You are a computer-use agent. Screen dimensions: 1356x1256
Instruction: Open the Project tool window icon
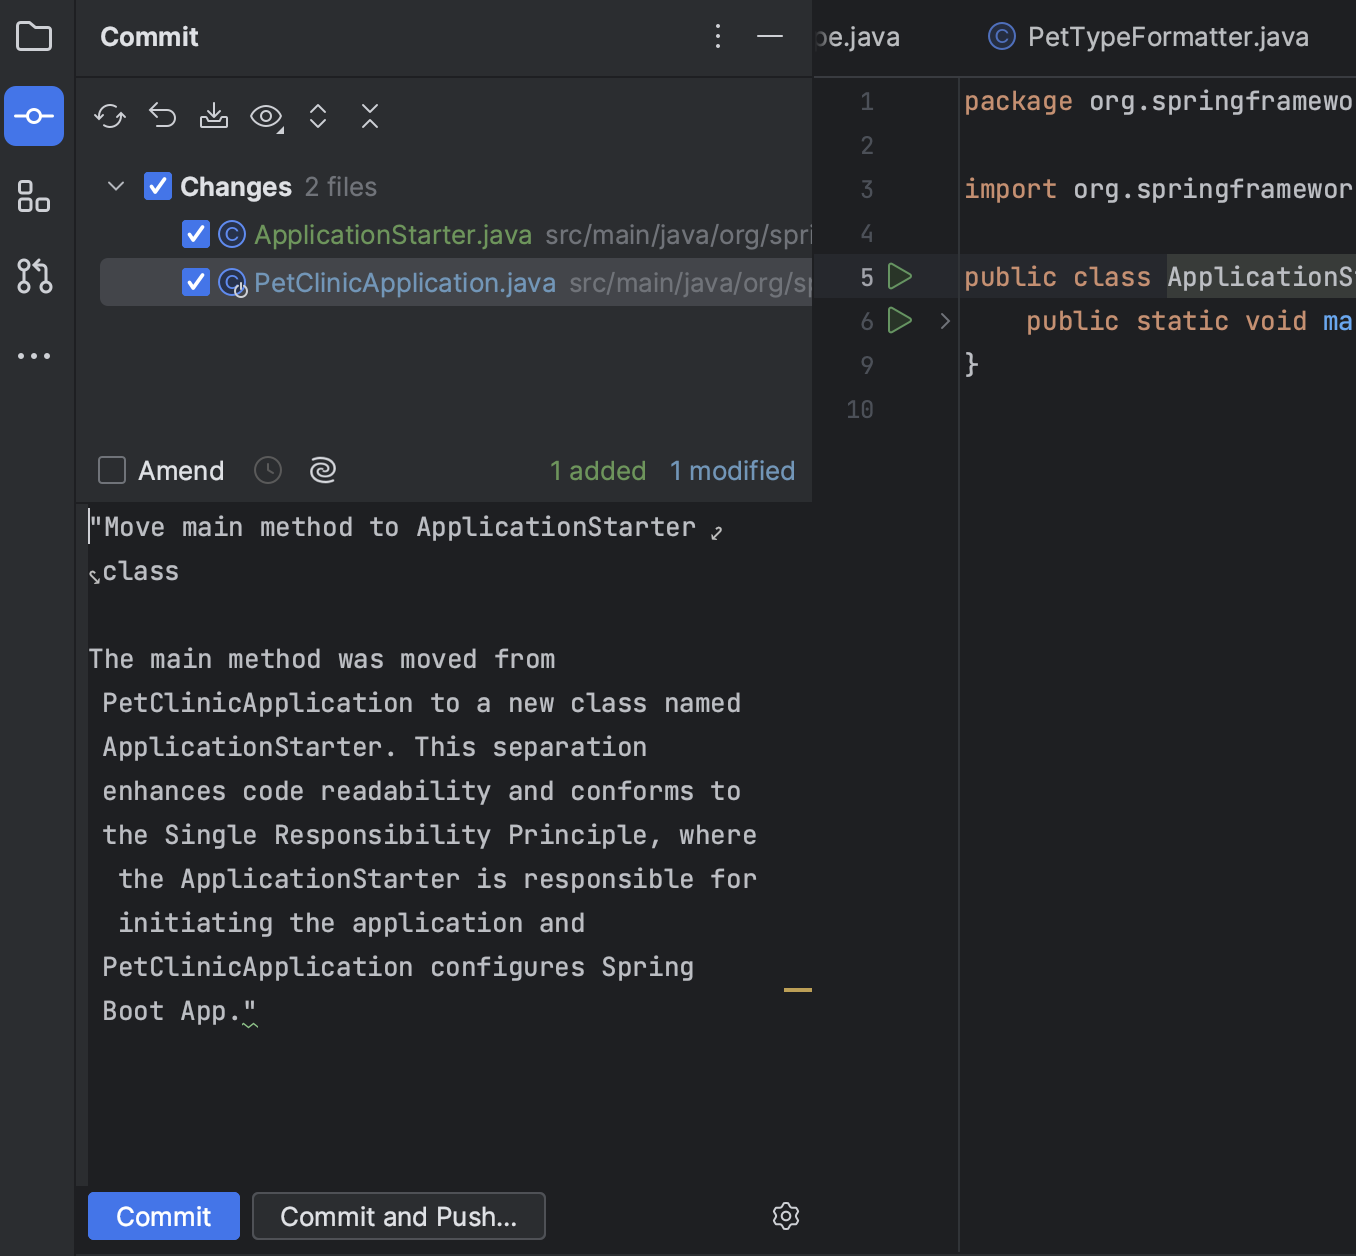tap(33, 36)
